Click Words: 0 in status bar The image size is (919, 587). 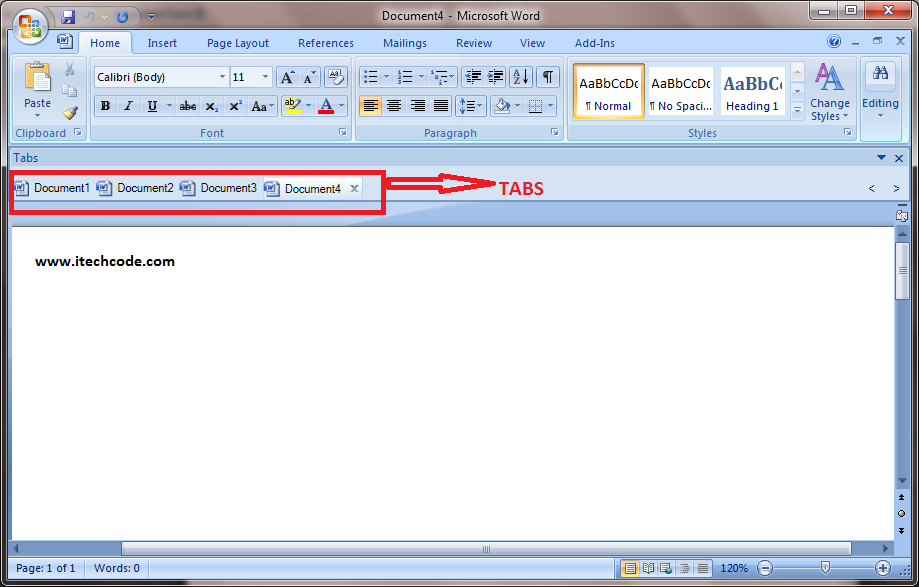[x=117, y=568]
